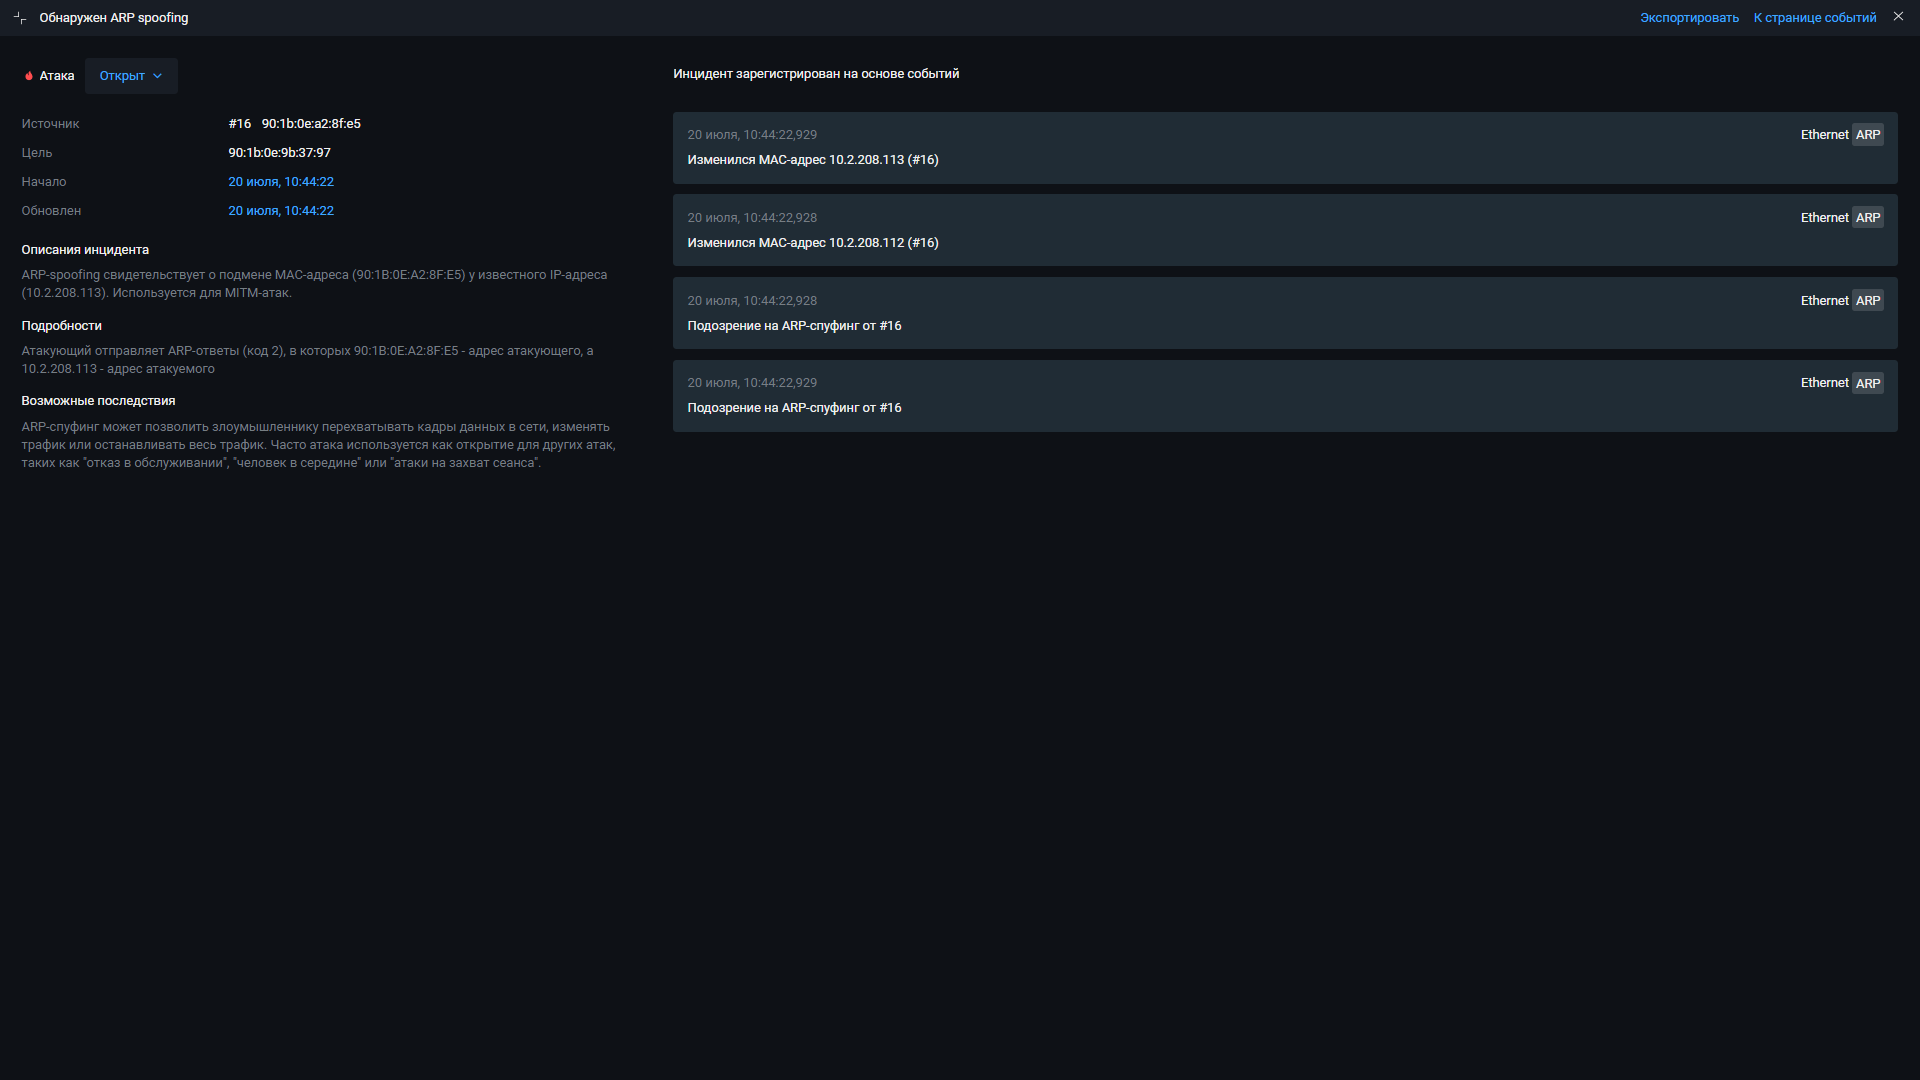Click the Экспортировать link
Image resolution: width=1920 pixels, height=1080 pixels.
(x=1689, y=18)
